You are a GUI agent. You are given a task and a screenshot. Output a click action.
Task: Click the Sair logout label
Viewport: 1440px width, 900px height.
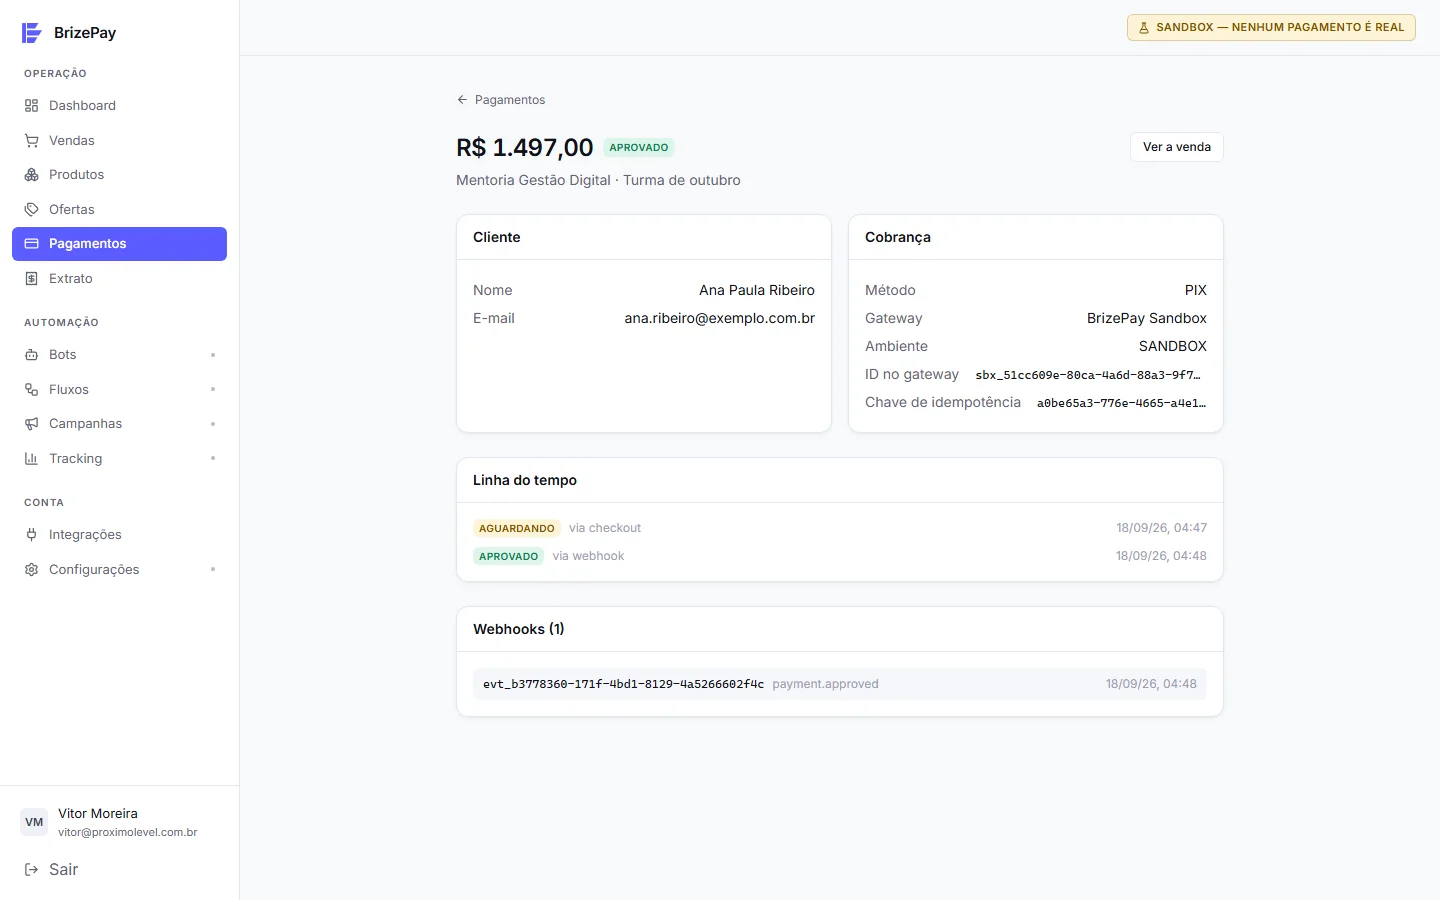64,870
